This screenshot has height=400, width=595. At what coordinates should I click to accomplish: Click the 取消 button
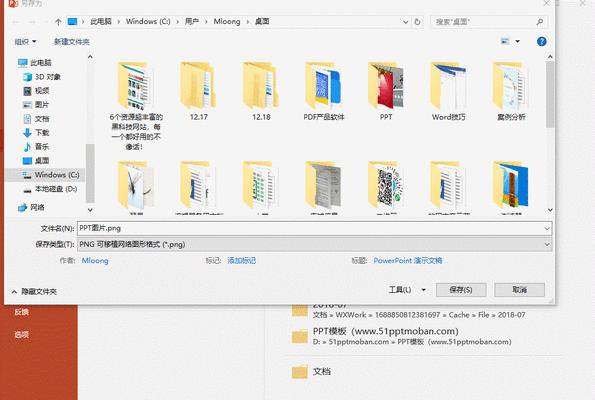click(x=519, y=290)
